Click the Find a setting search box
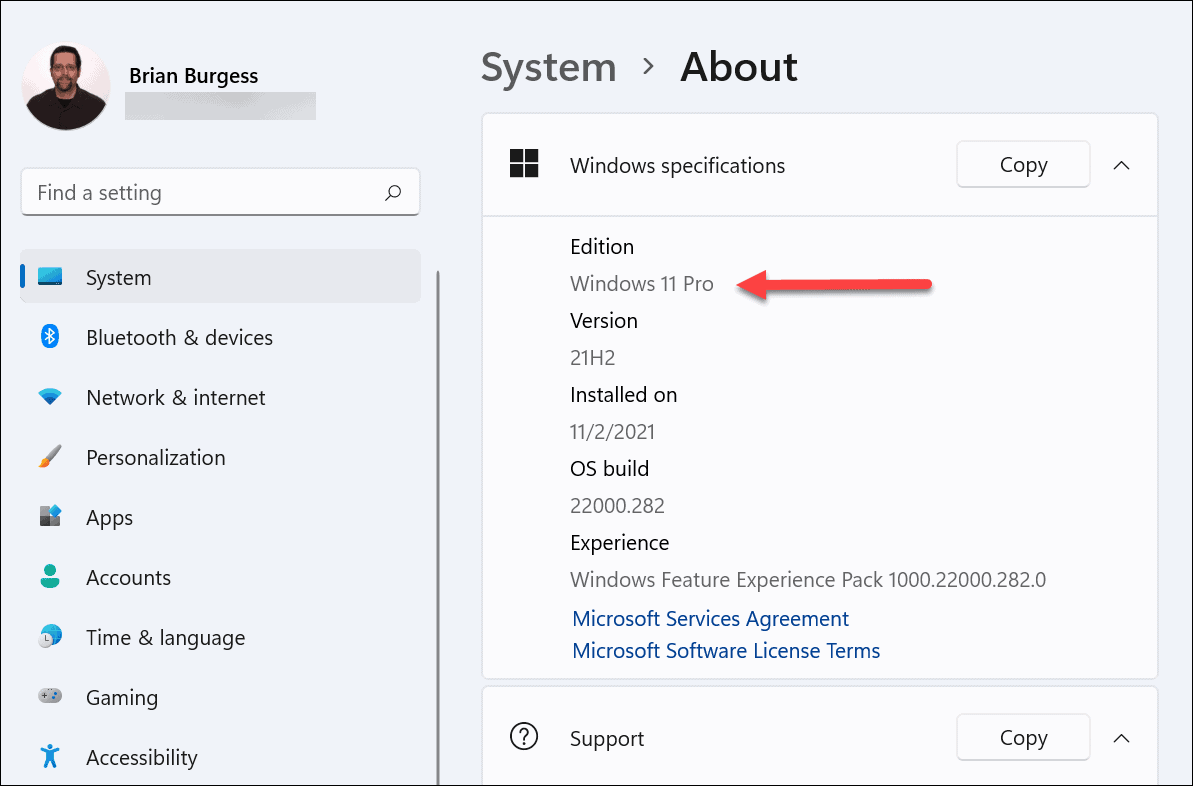 pos(200,193)
